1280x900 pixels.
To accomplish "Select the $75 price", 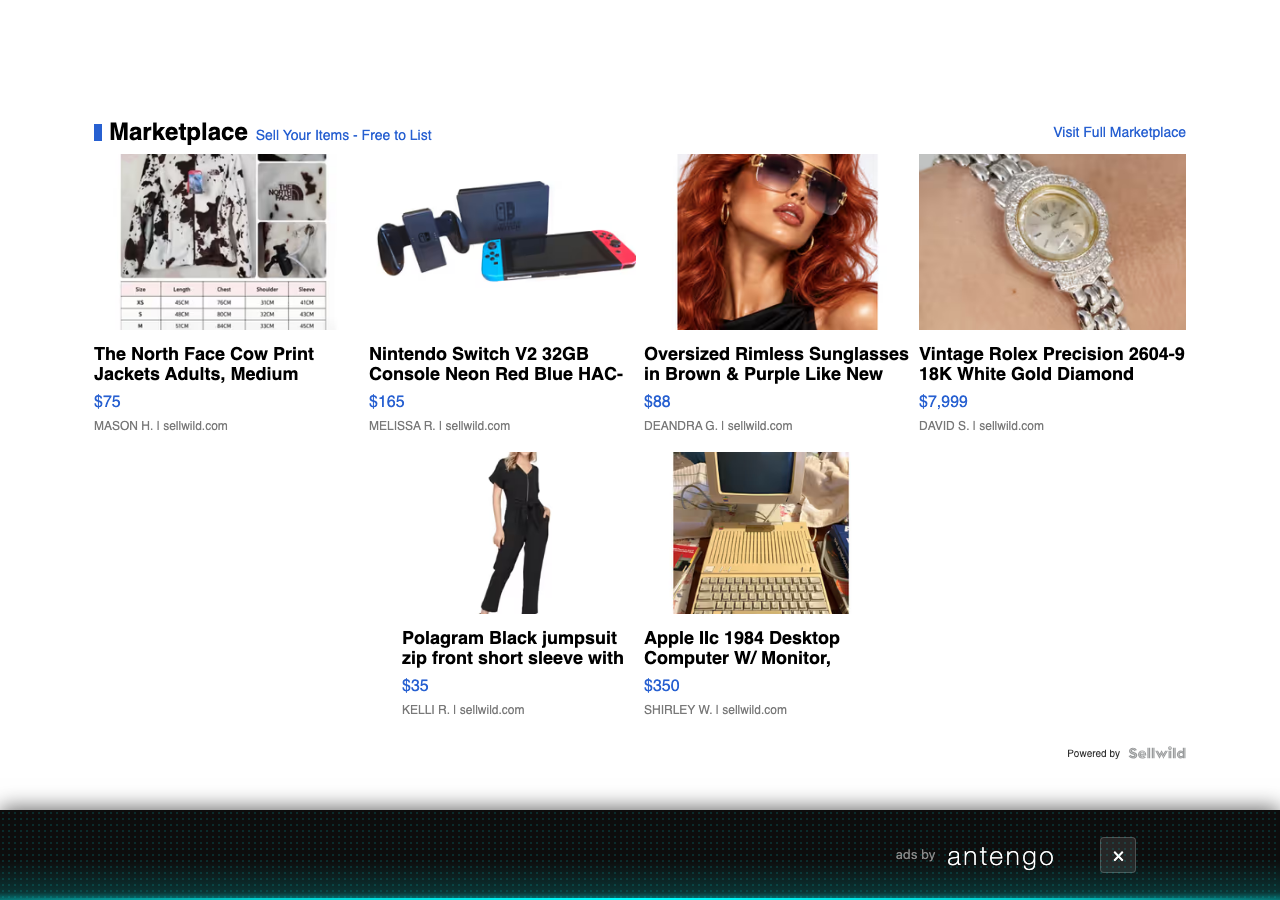I will 107,402.
